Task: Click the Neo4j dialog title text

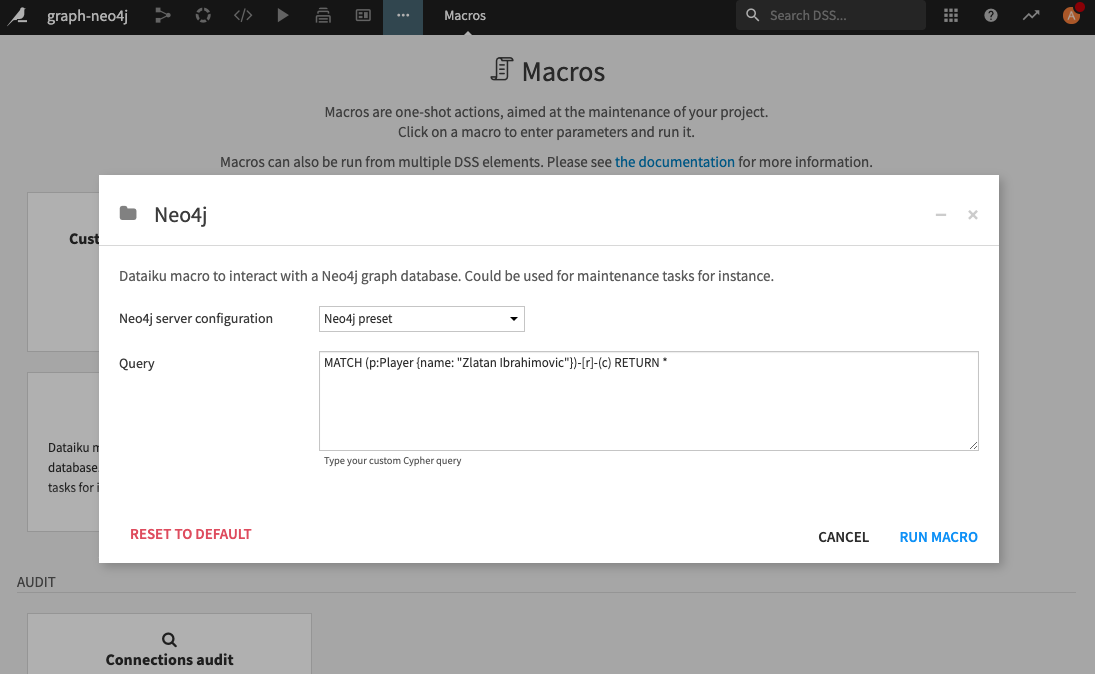Action: click(181, 214)
